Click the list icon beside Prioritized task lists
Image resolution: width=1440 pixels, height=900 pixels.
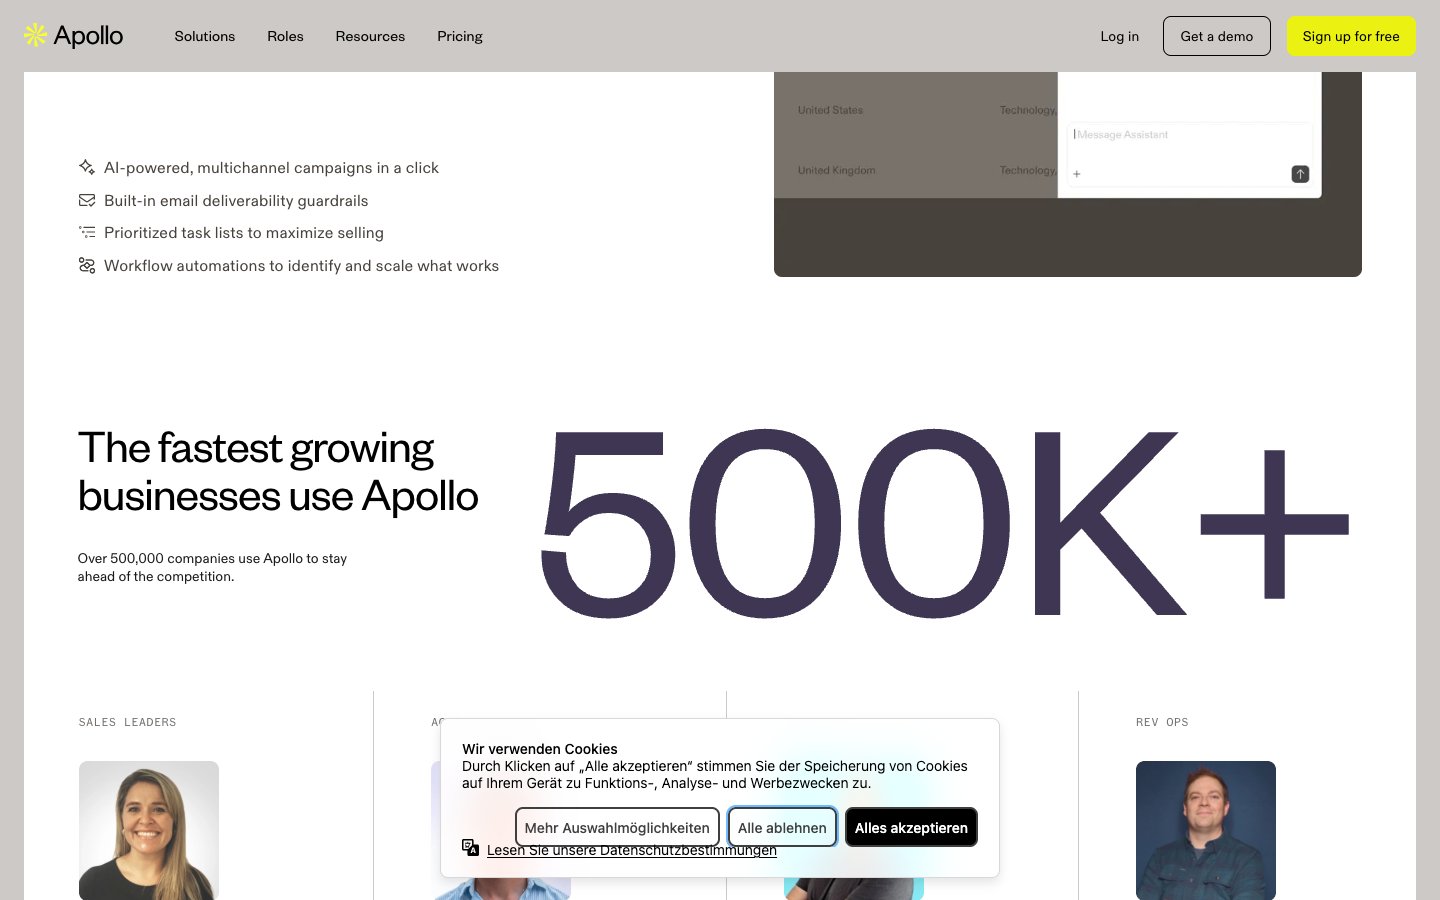(x=87, y=233)
